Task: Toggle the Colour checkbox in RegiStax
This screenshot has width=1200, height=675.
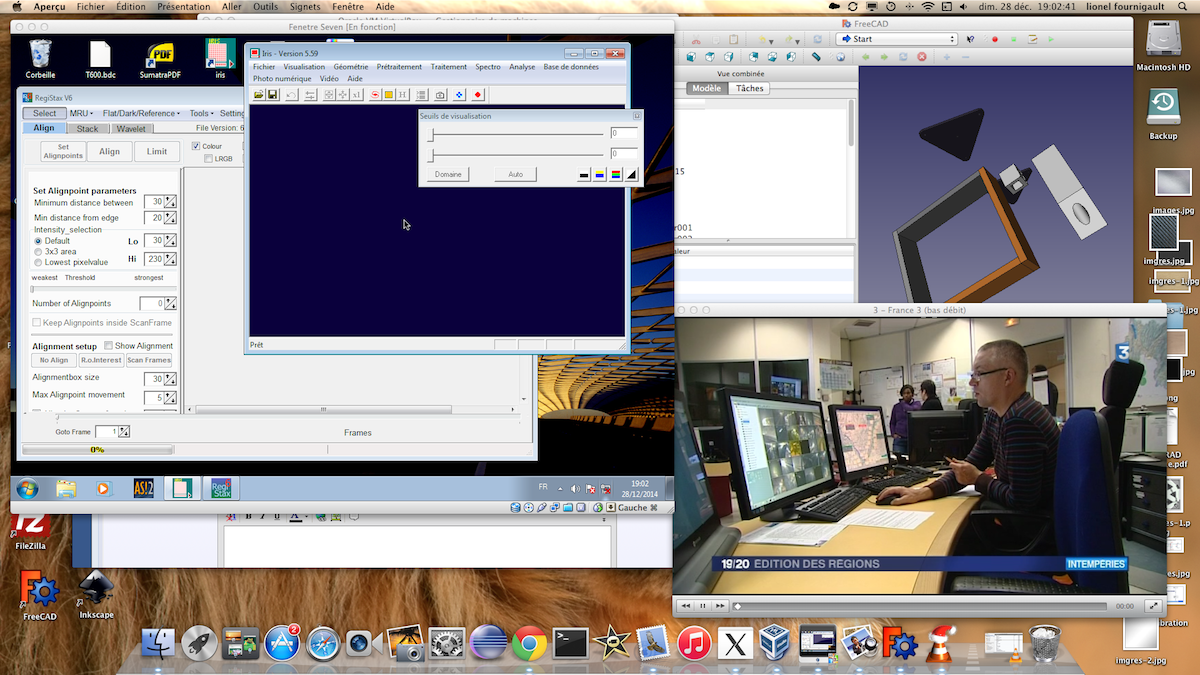Action: pos(196,146)
